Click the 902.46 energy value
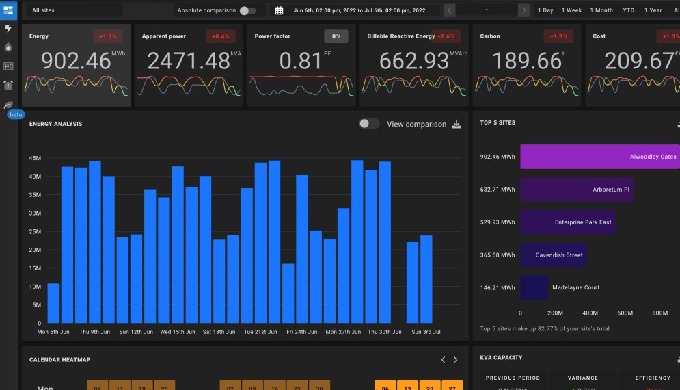The image size is (680, 390). [x=76, y=61]
